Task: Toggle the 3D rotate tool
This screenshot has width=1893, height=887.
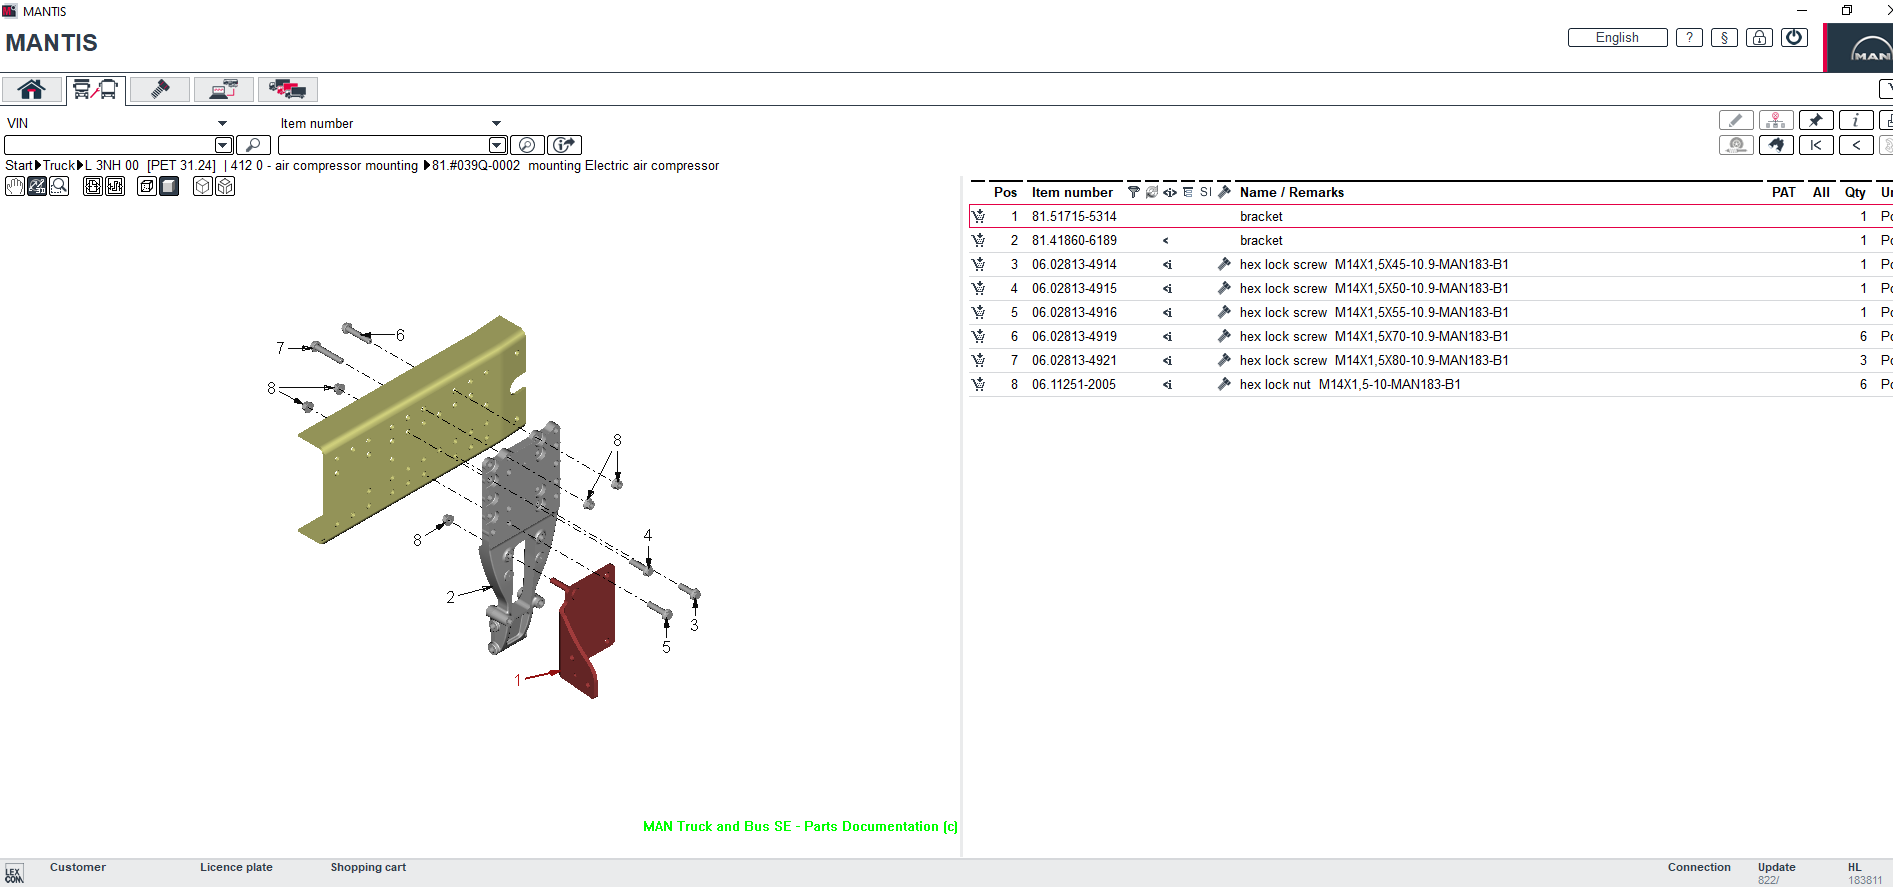Action: (37, 186)
